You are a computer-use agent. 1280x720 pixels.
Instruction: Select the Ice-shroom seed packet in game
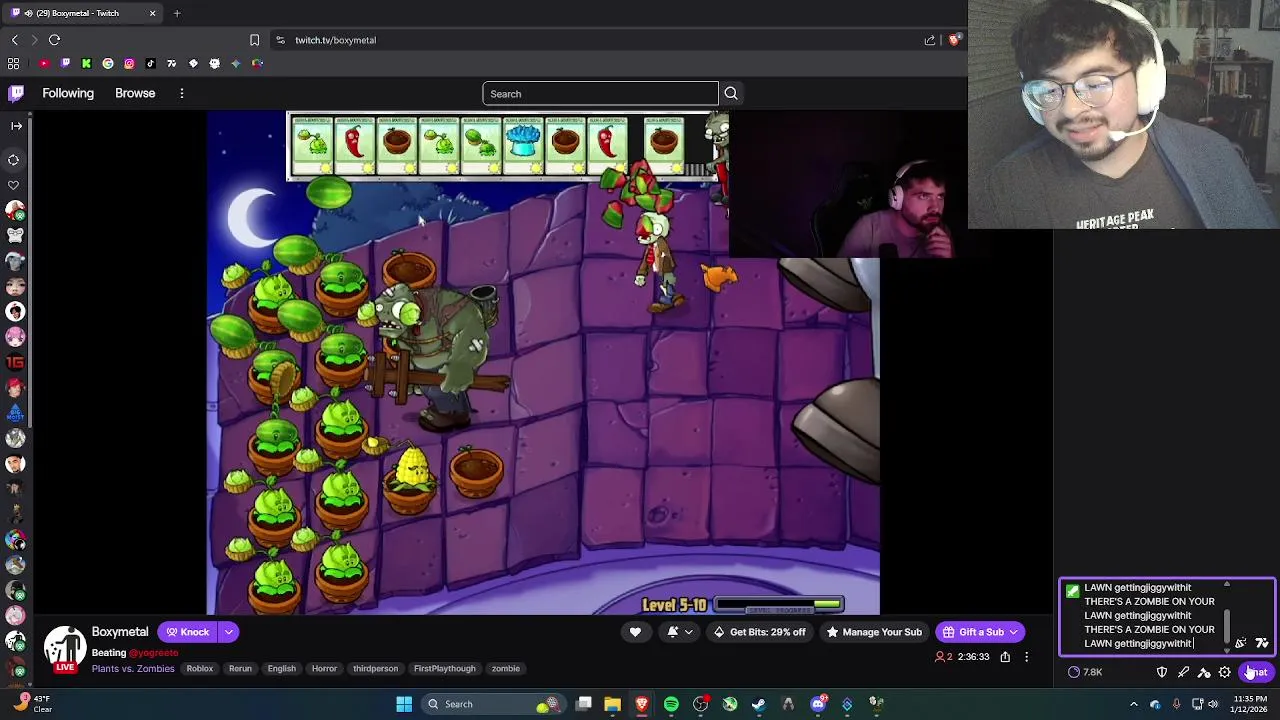522,146
